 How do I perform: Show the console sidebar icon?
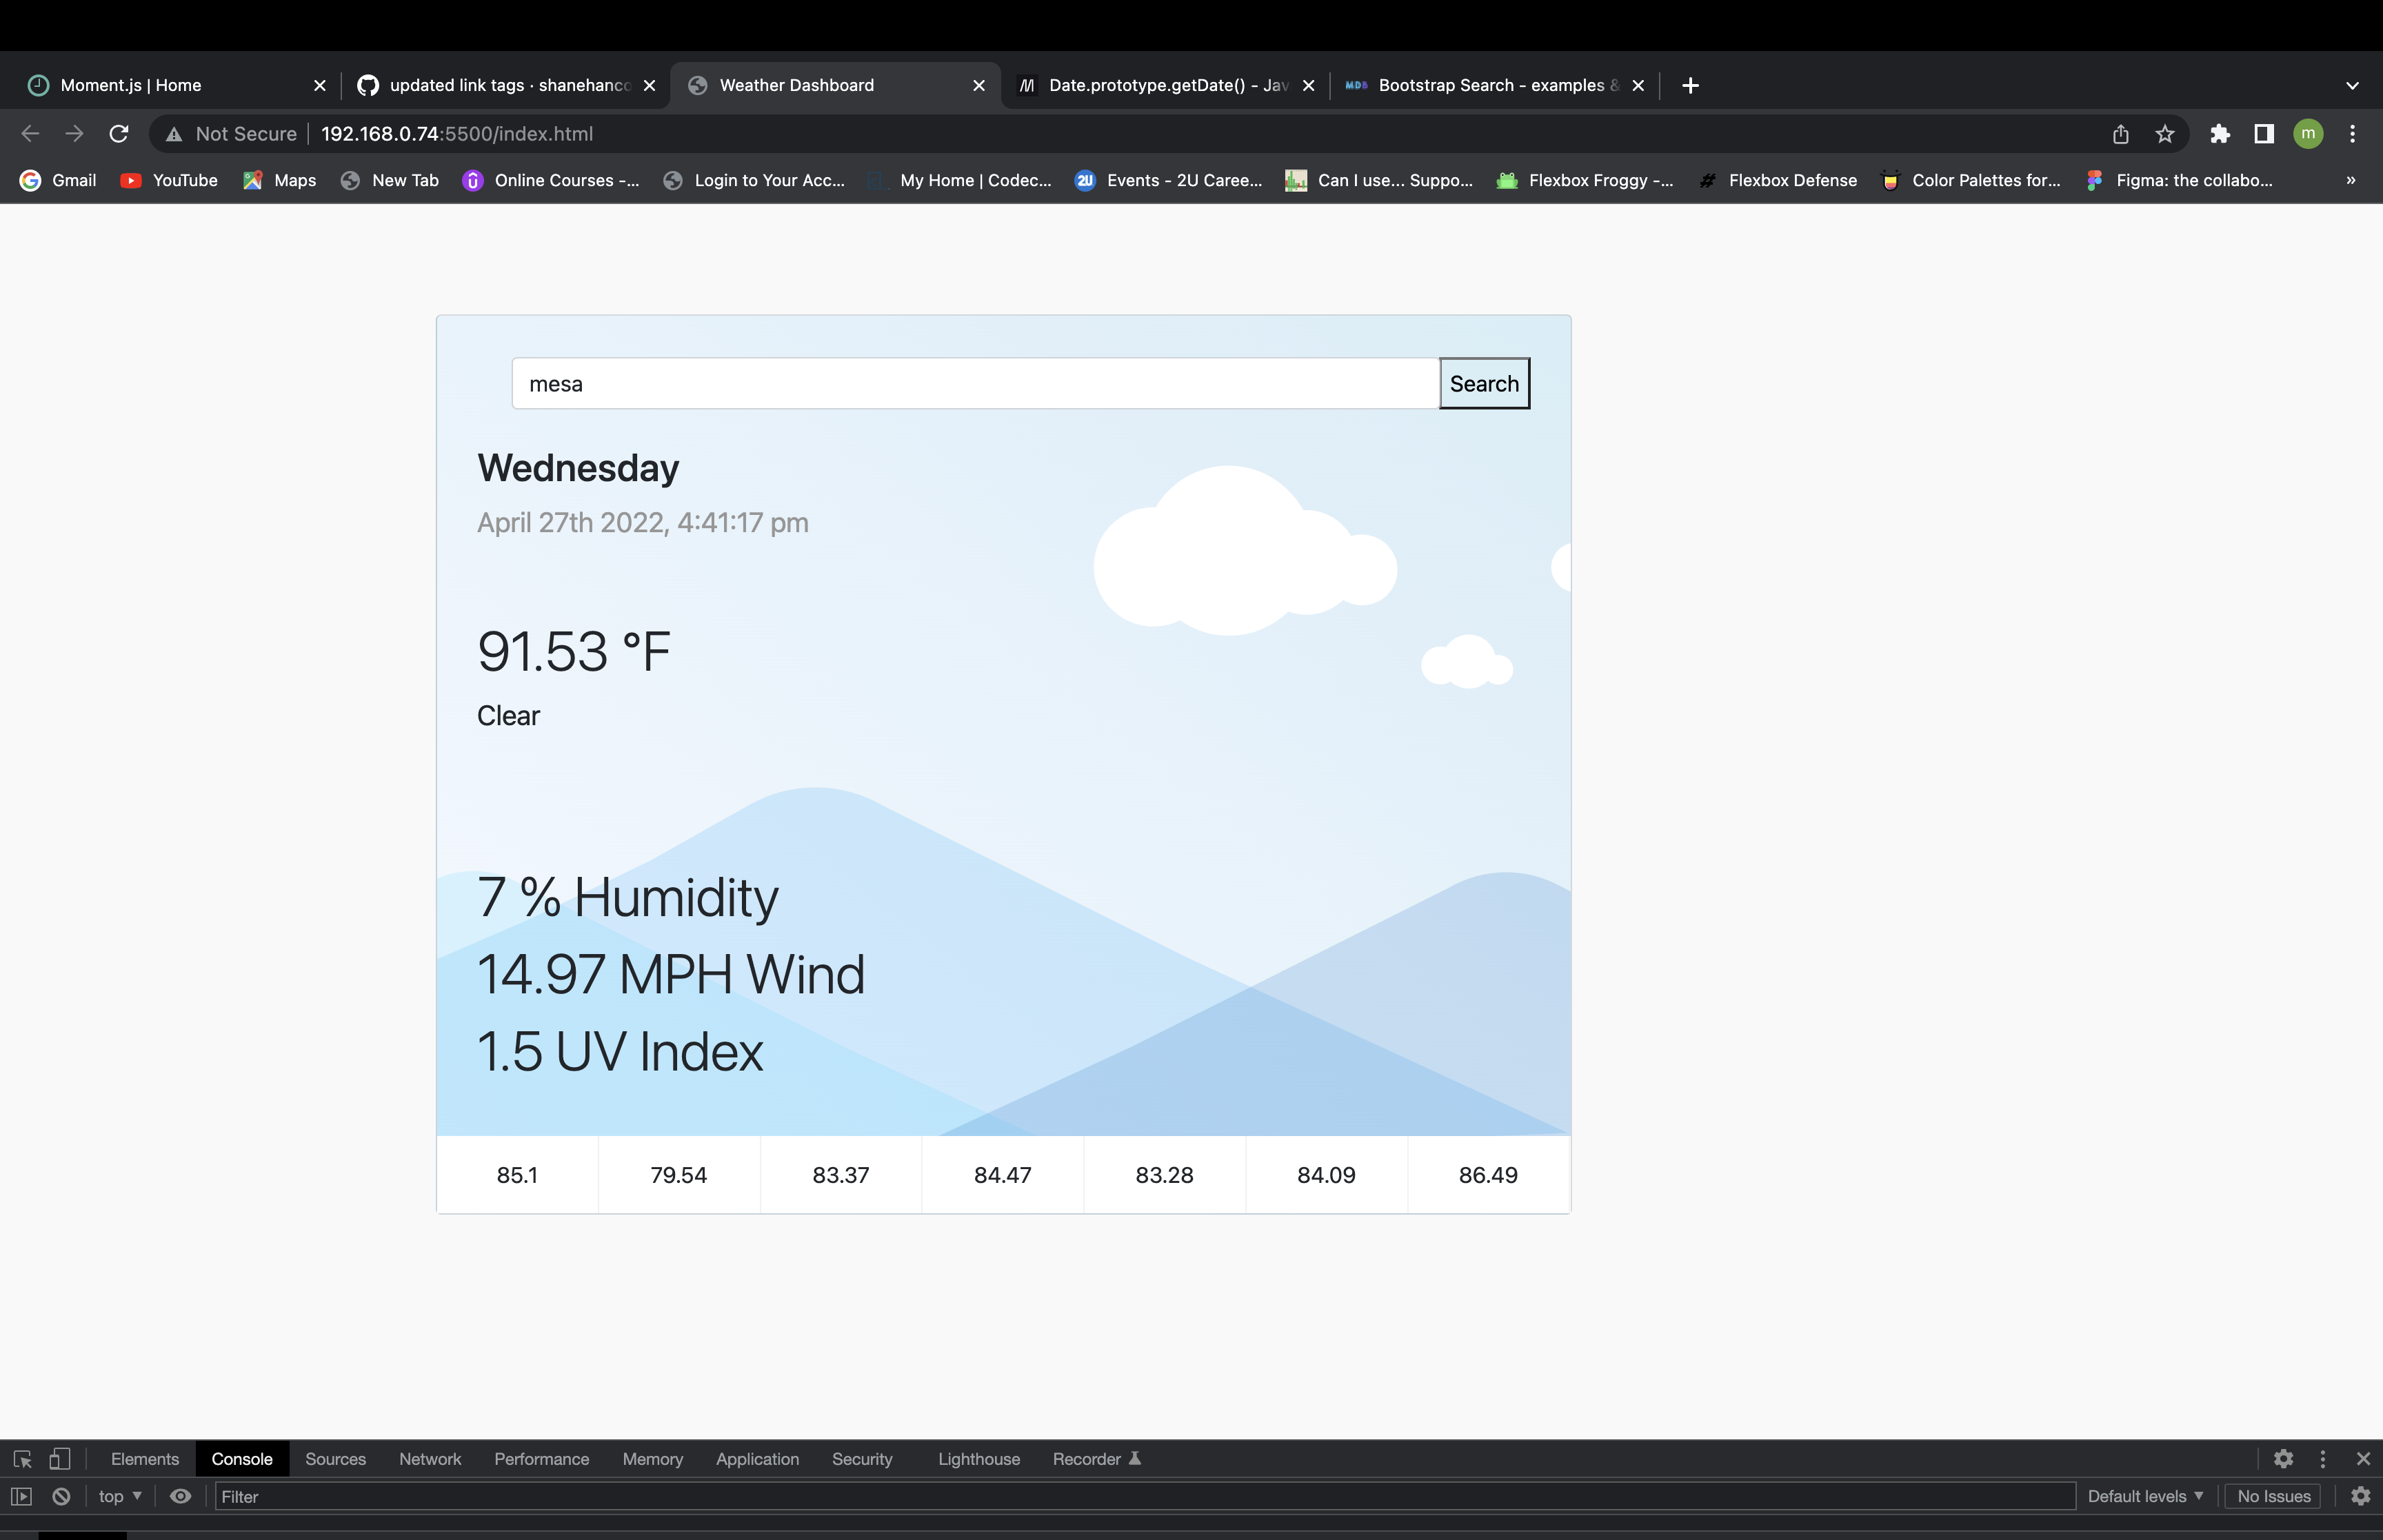click(21, 1496)
